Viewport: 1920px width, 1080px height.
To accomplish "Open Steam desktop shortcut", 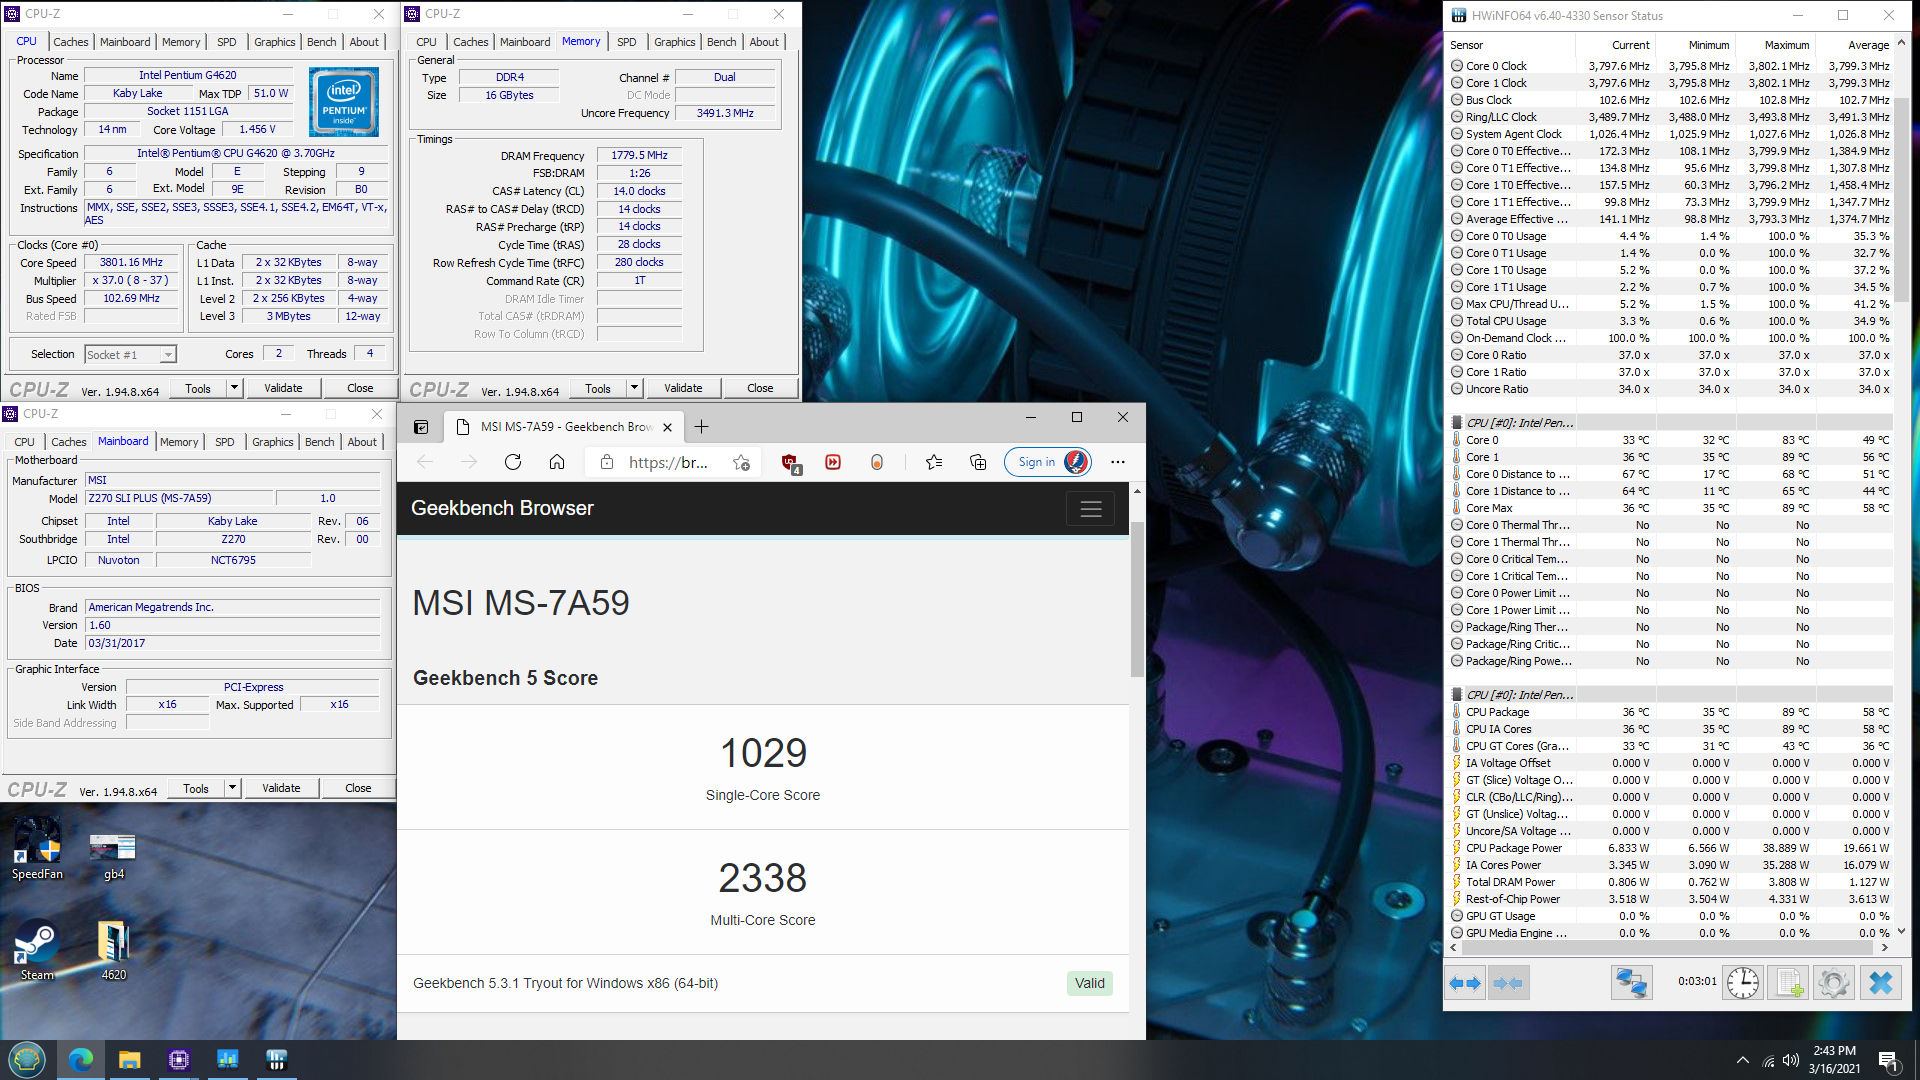I will tap(37, 950).
